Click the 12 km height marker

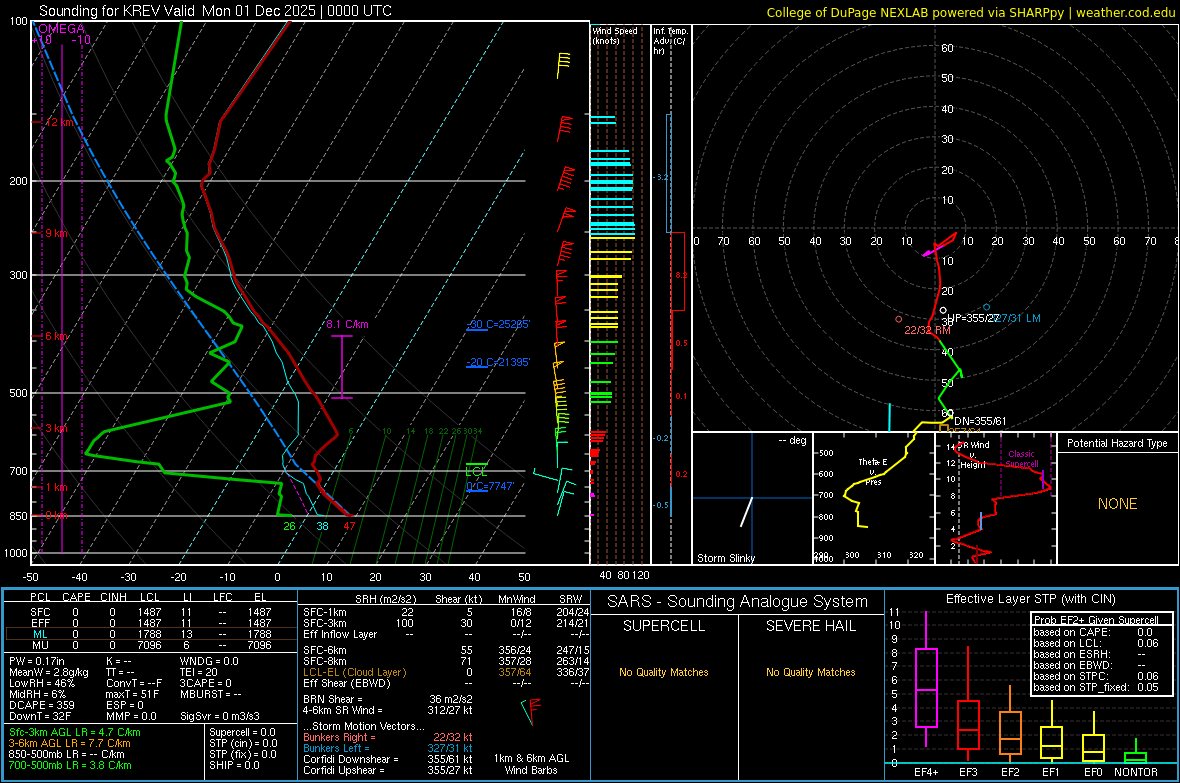pyautogui.click(x=59, y=122)
